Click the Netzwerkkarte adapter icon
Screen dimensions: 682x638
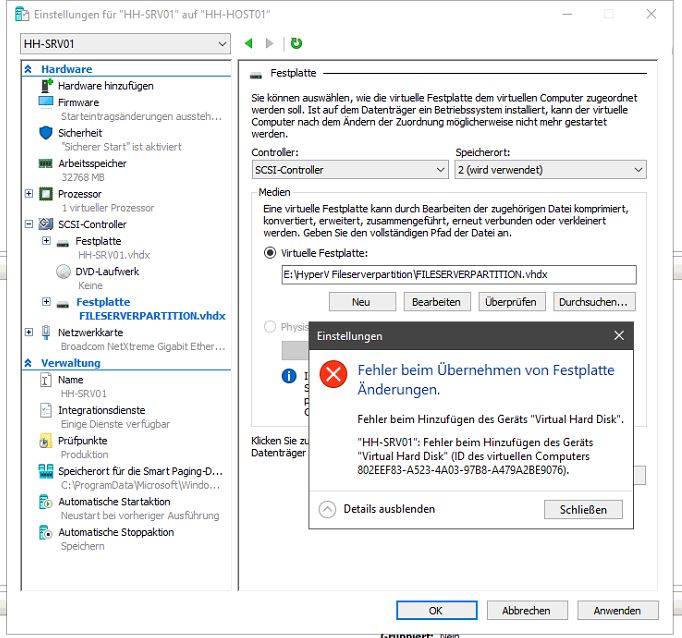(46, 333)
